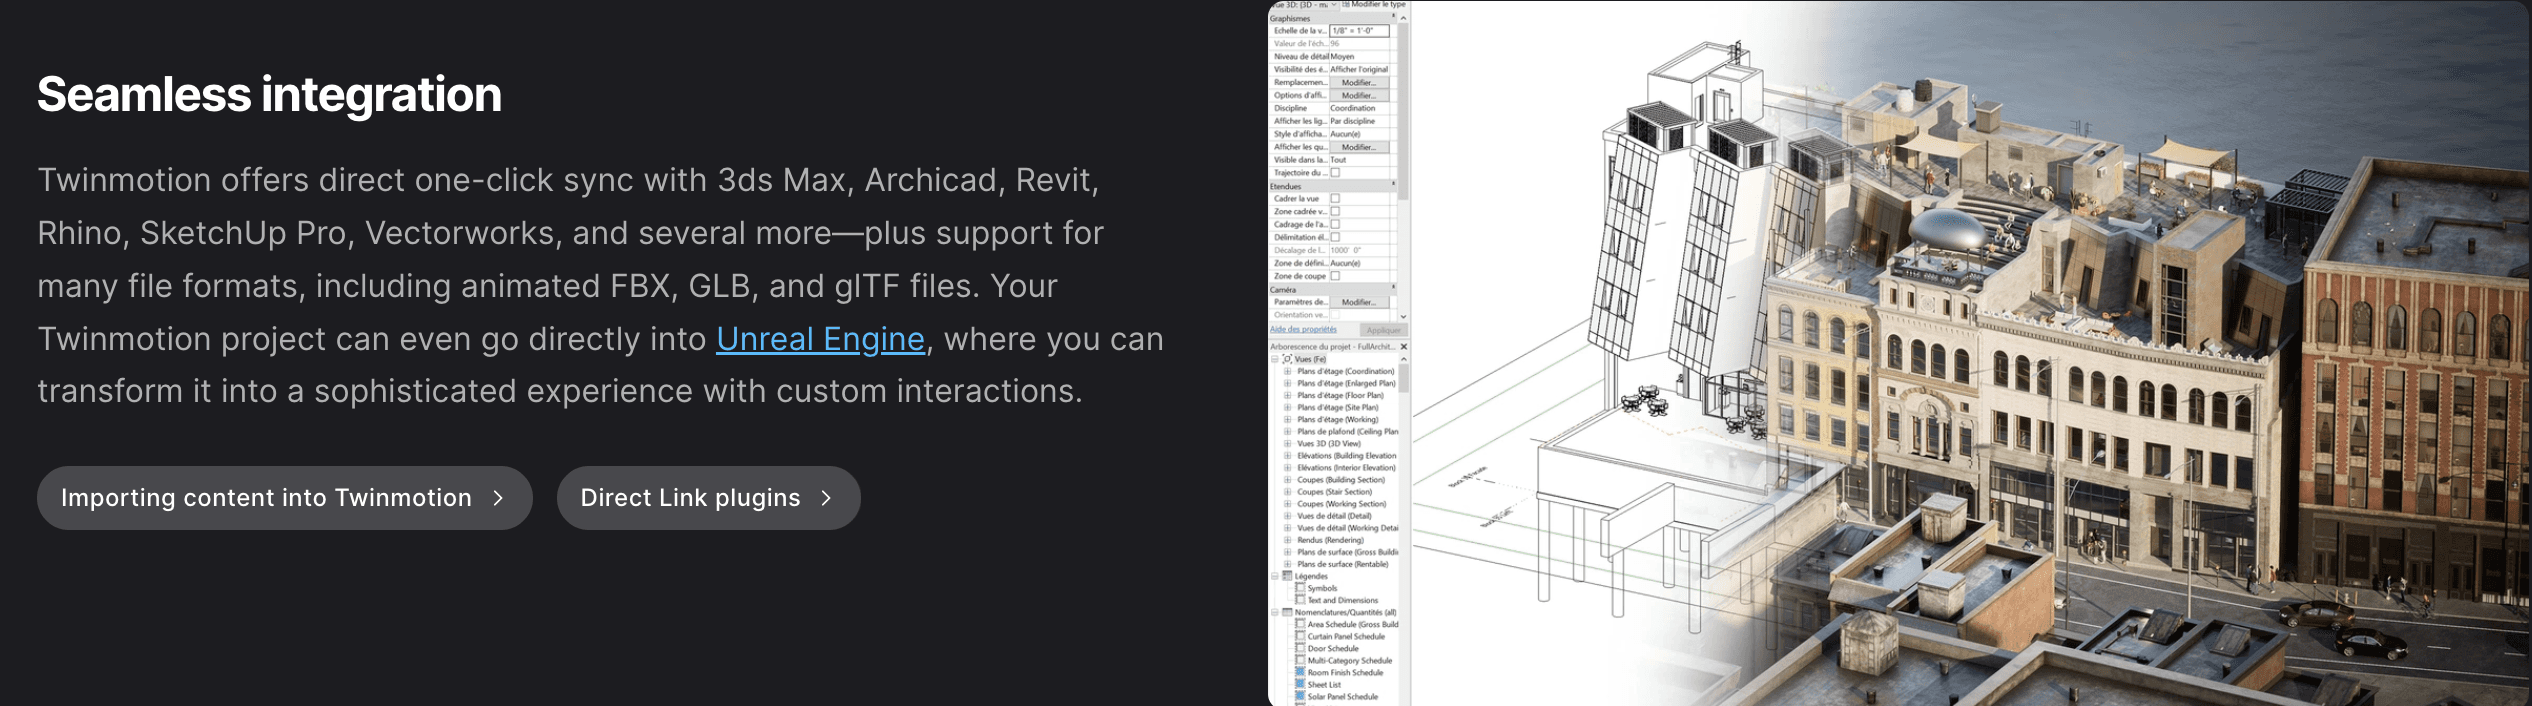Expand Vues 3D (3D View) node

[x=1288, y=443]
